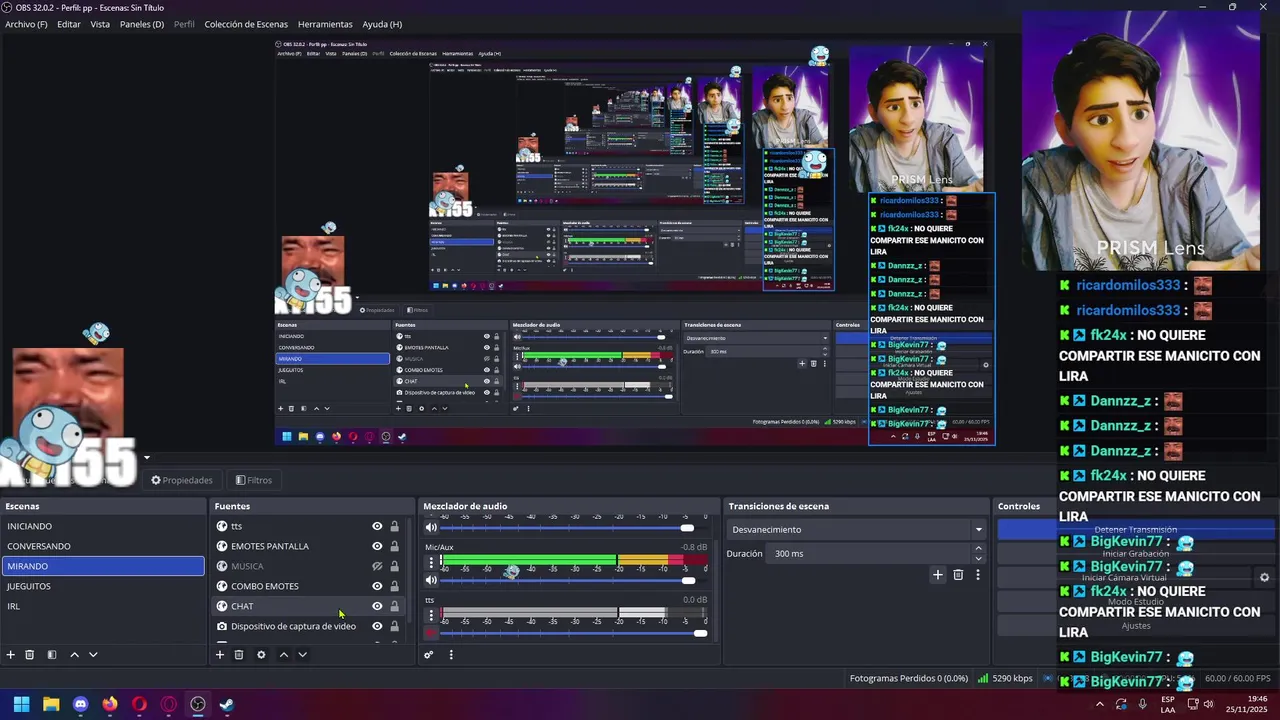Open advanced audio properties gear in mixer
This screenshot has height=720, width=1280.
tap(429, 655)
